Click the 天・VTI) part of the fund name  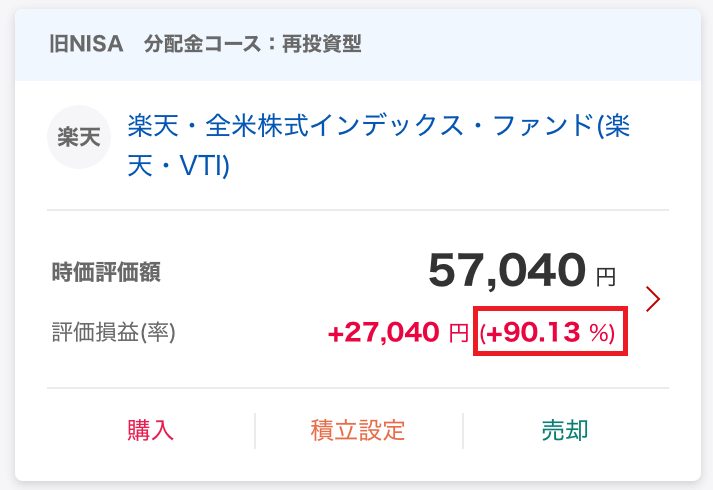pyautogui.click(x=178, y=165)
